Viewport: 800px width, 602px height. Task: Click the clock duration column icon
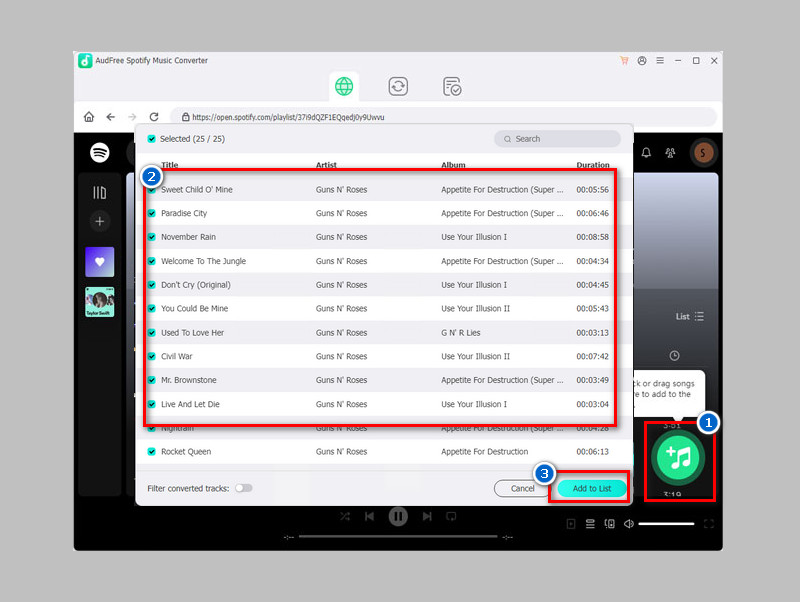[674, 356]
